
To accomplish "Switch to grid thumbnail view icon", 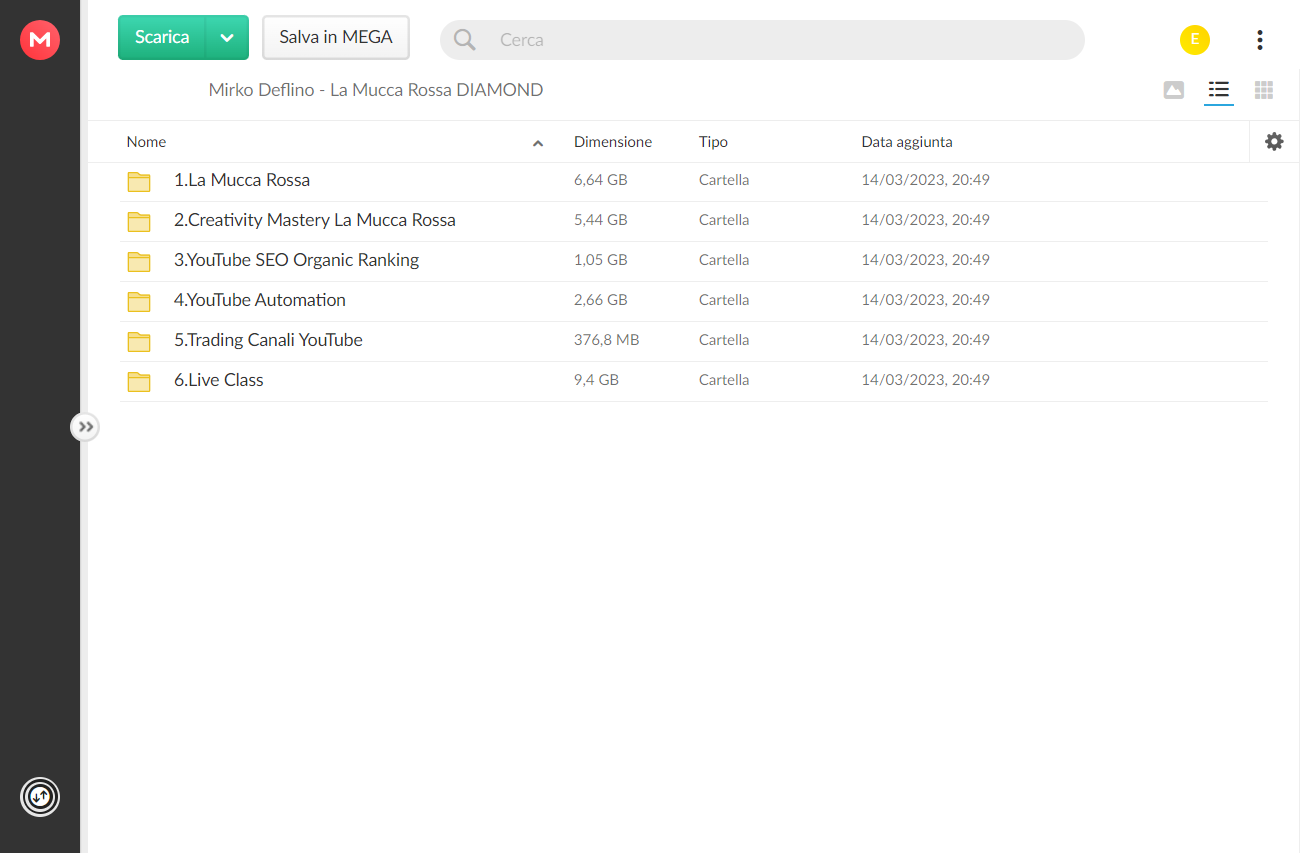I will pyautogui.click(x=1264, y=90).
